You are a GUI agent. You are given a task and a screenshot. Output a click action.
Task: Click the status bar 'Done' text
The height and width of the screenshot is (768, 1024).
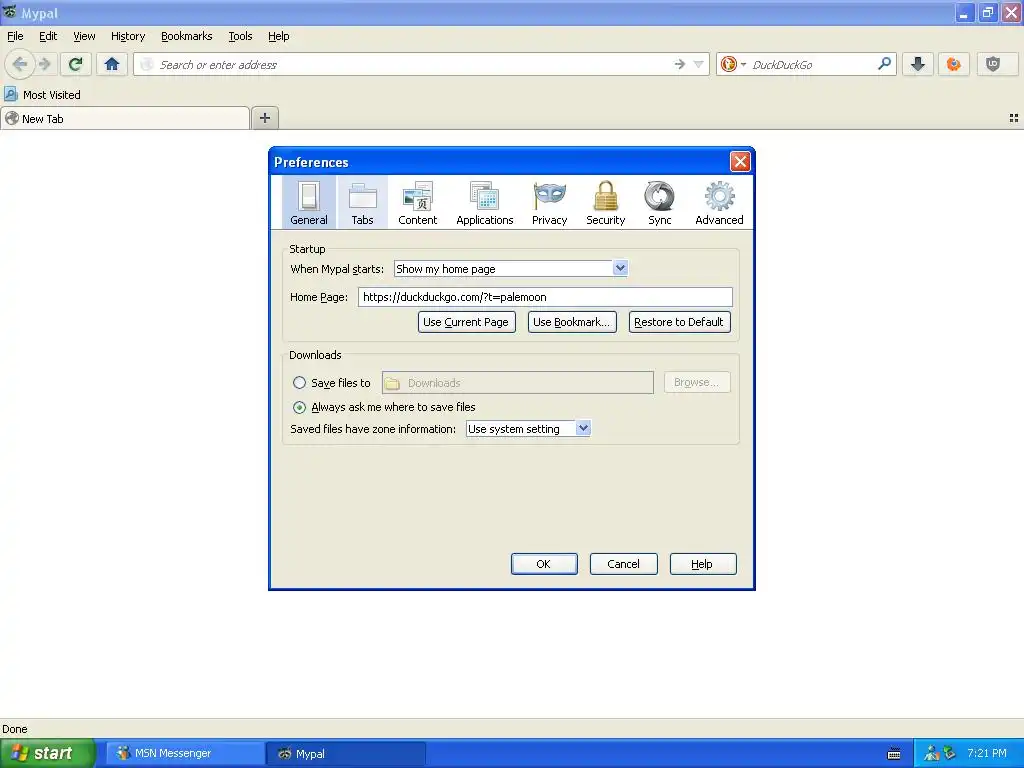click(15, 729)
